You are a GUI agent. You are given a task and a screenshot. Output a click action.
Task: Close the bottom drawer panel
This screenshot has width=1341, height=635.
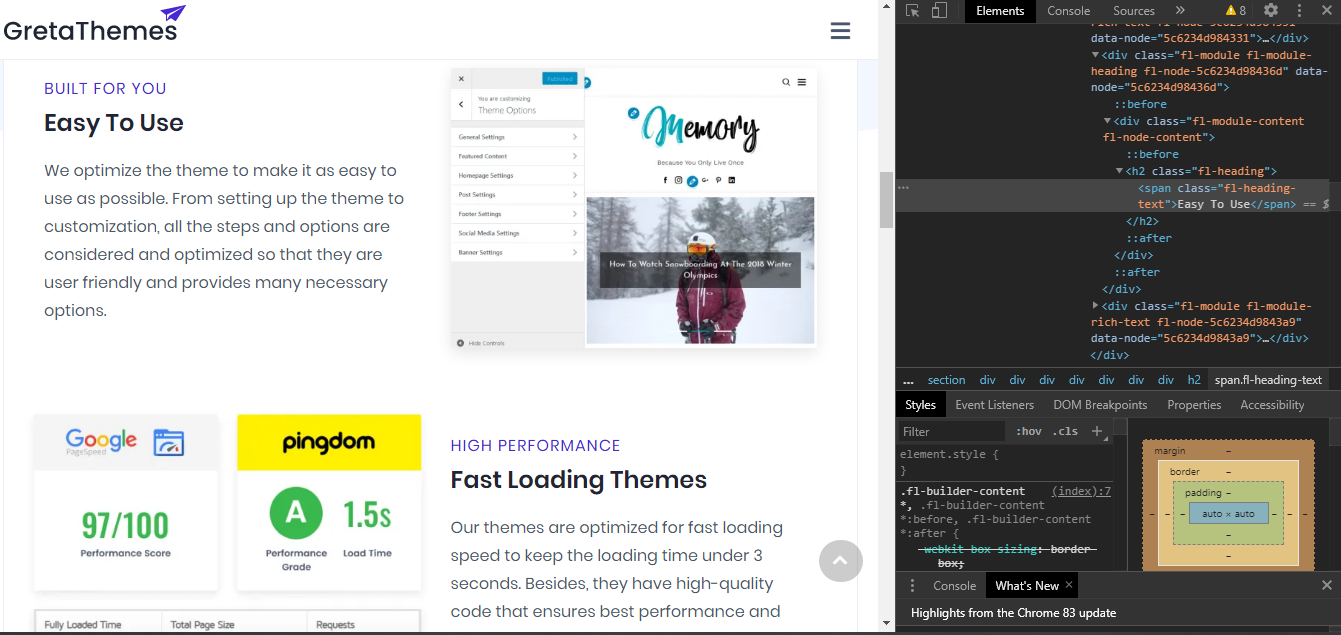coord(1327,585)
